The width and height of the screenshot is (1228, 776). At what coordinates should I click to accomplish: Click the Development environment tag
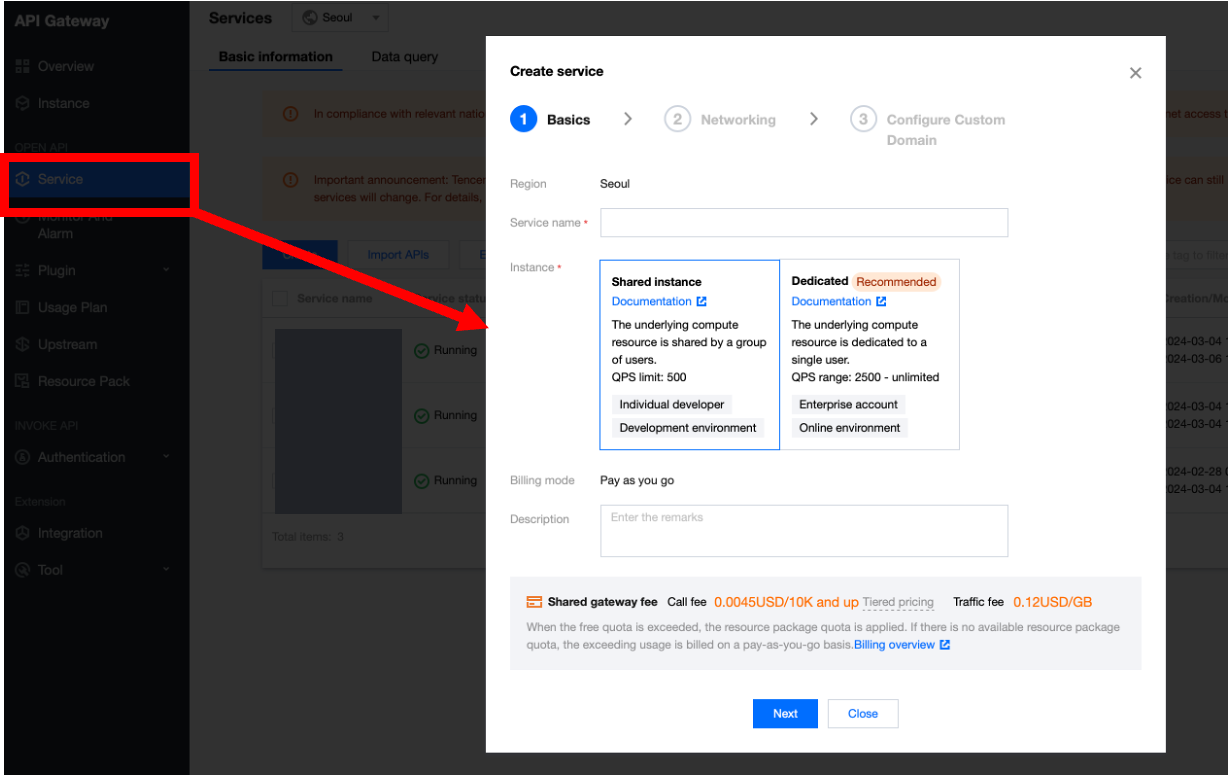[x=688, y=427]
